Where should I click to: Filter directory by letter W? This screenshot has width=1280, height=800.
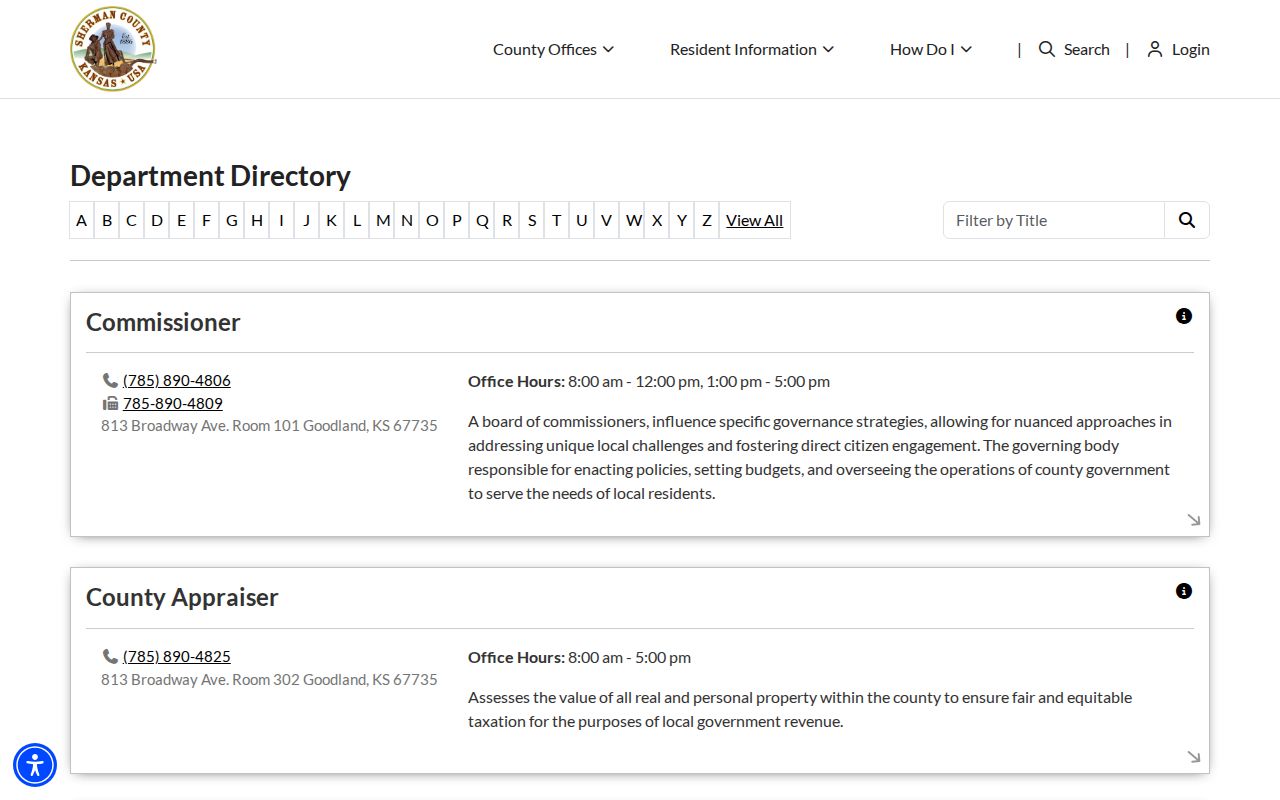coord(632,220)
